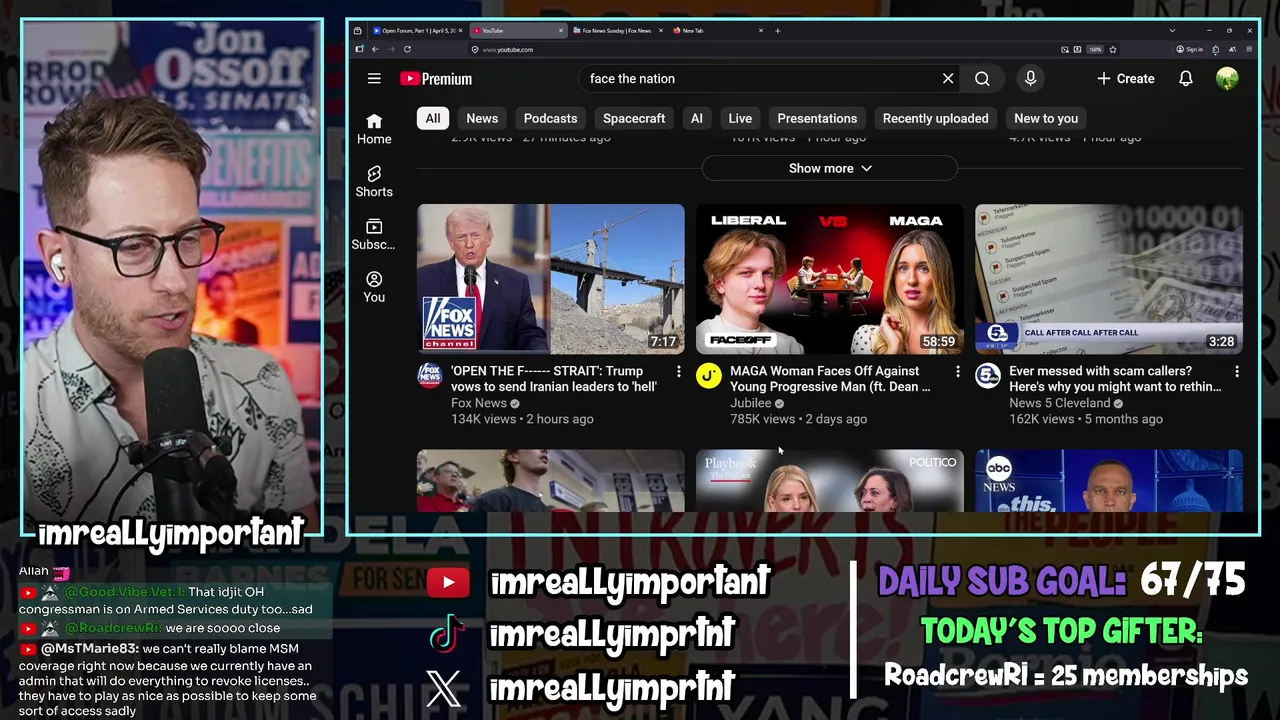1280x720 pixels.
Task: Reset the 160% zoom level badge
Action: pos(1095,49)
